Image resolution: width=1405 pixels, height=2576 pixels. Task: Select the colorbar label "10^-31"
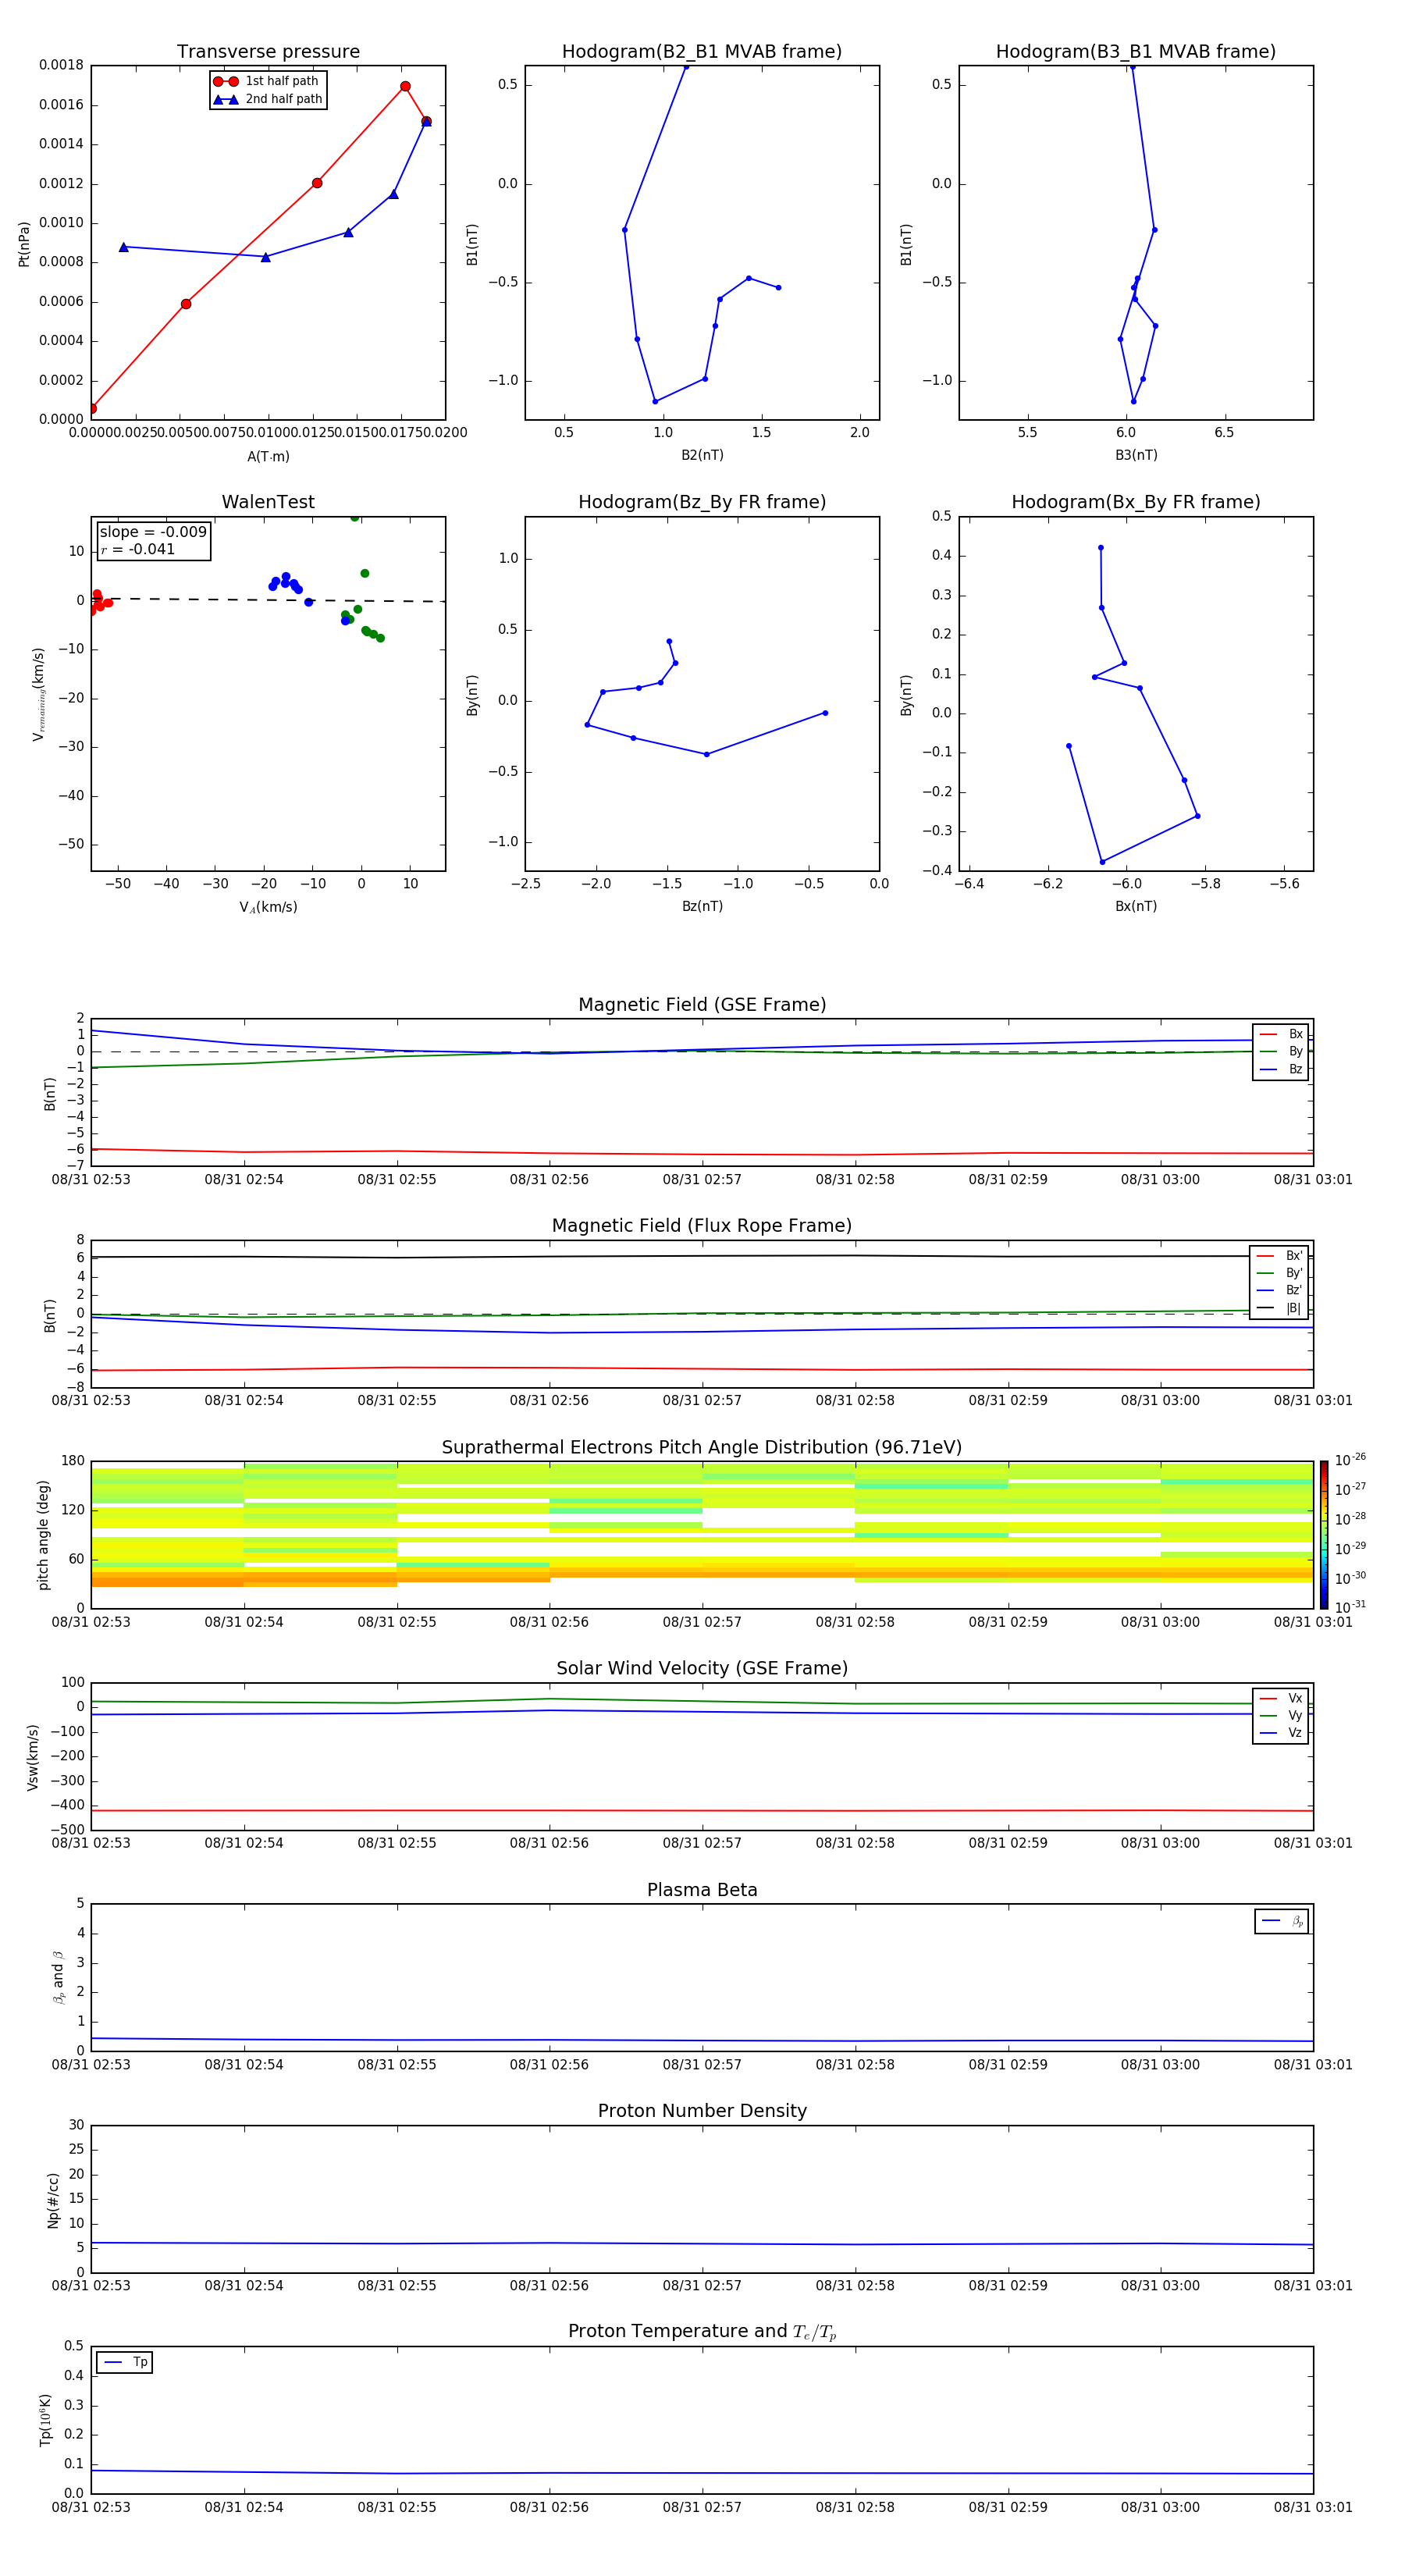(x=1350, y=1607)
